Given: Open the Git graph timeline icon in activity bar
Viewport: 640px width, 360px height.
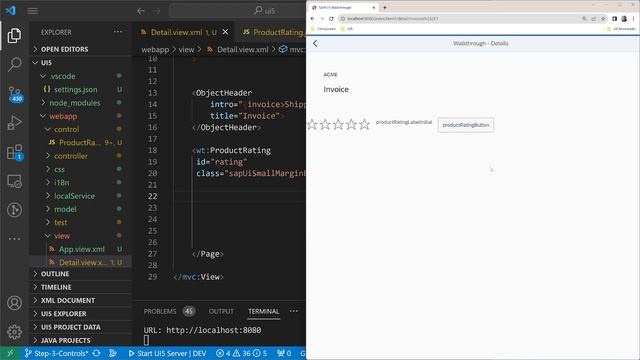Looking at the screenshot, I should coord(14,210).
